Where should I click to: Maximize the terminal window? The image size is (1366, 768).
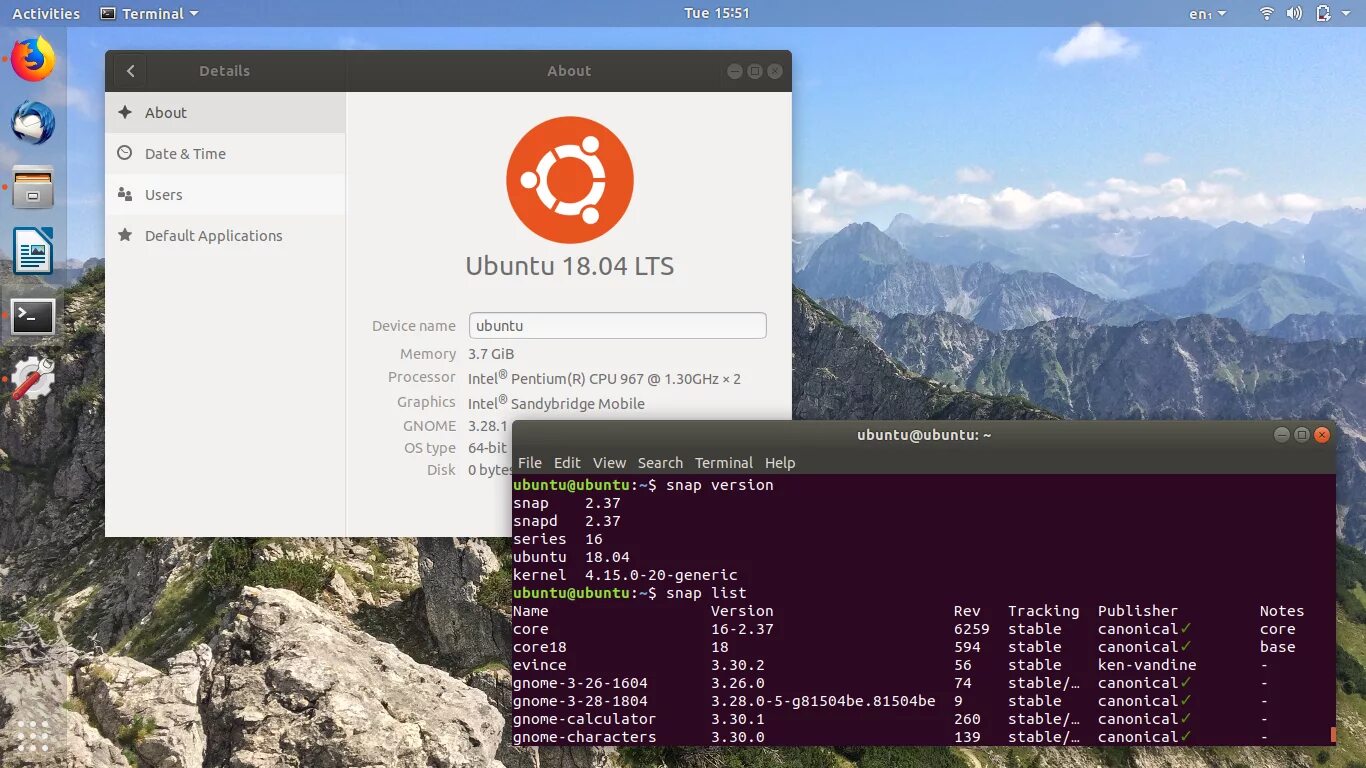[1302, 435]
